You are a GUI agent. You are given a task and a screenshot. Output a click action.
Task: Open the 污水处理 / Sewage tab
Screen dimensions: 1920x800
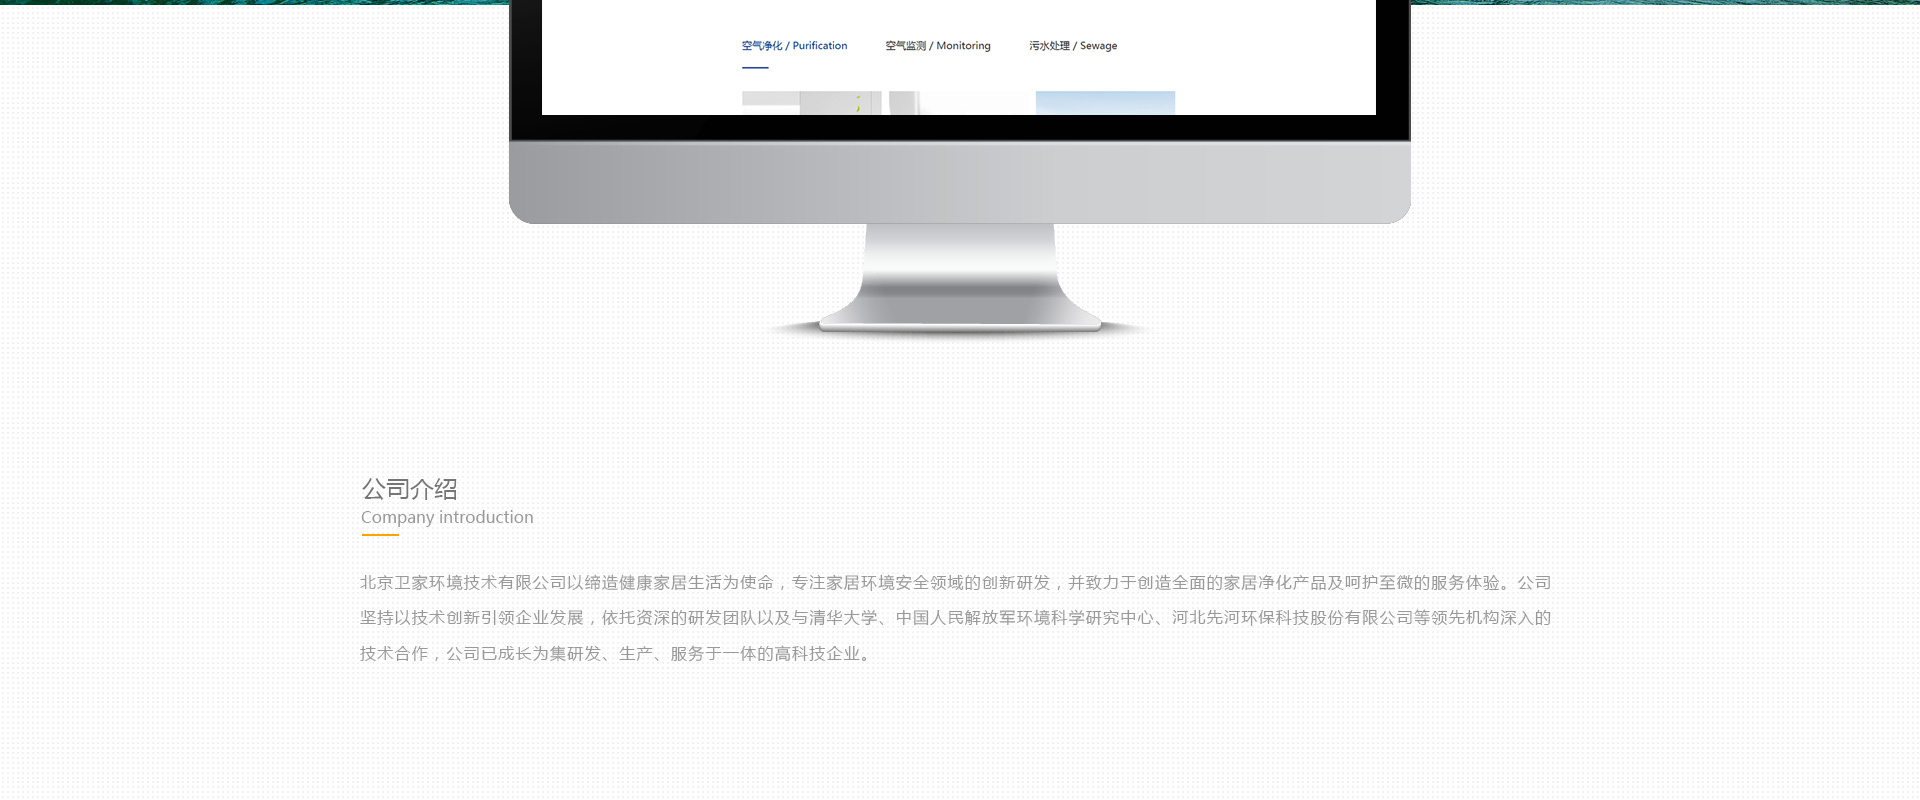pyautogui.click(x=1072, y=46)
